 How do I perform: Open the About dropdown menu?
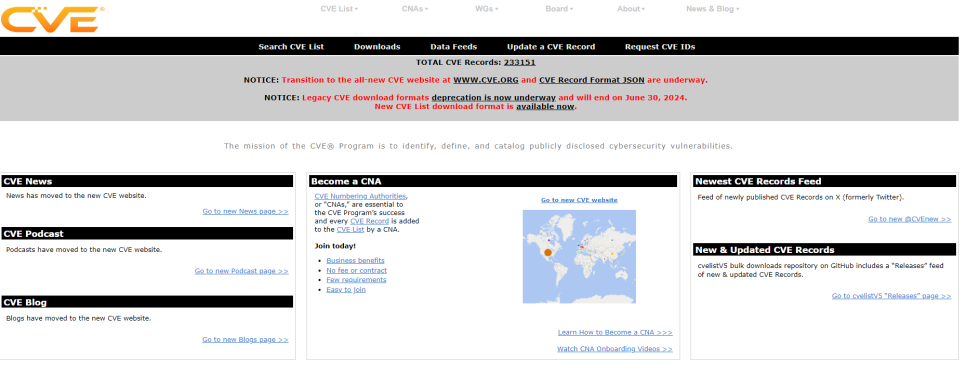tap(631, 9)
